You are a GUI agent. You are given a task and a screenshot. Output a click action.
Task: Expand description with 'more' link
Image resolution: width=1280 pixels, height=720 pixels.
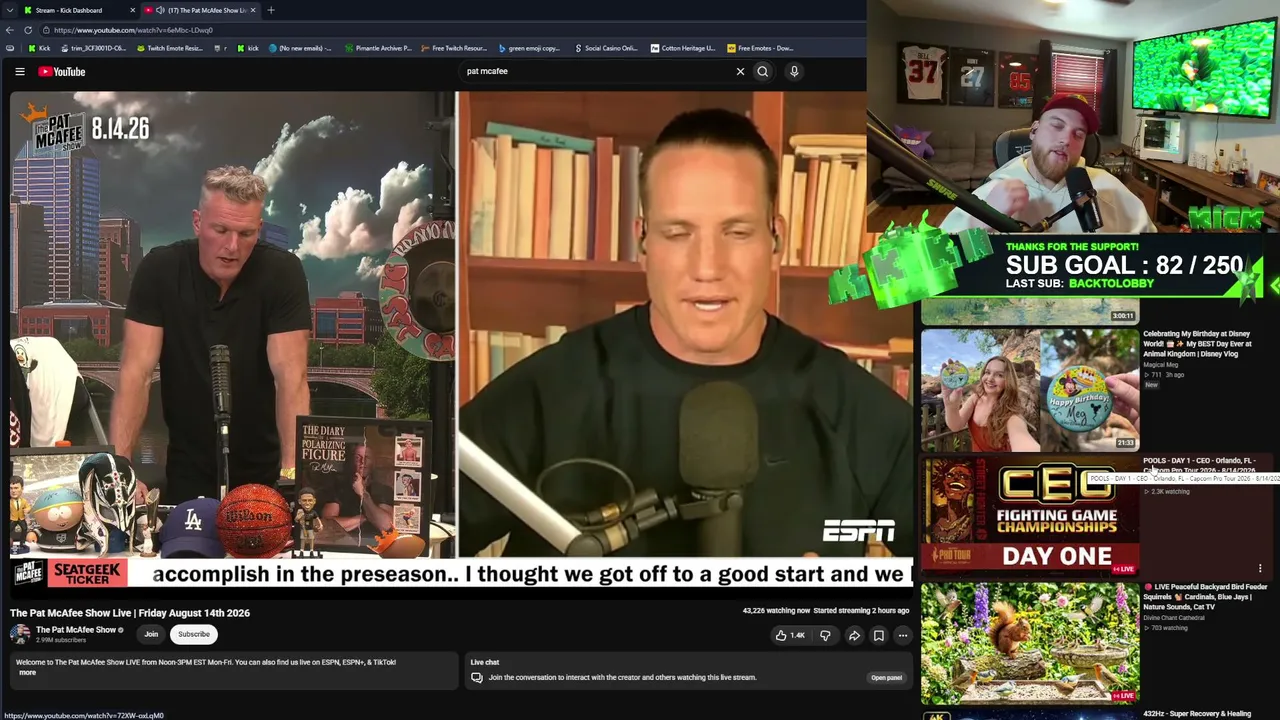[27, 672]
